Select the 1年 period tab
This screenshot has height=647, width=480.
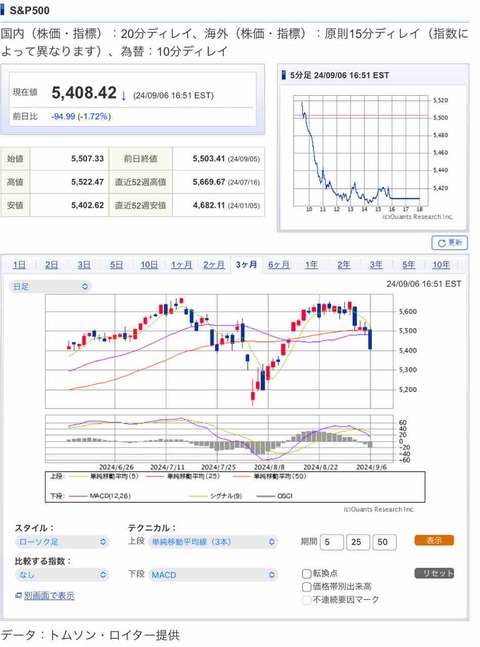[311, 264]
